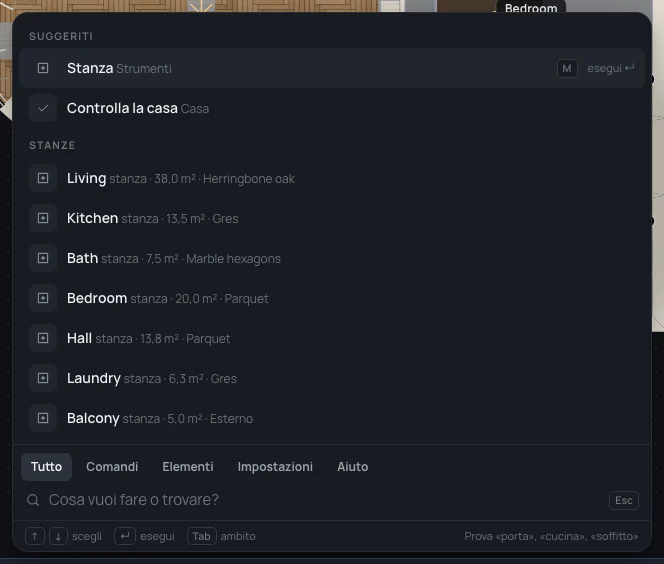
Task: Click the room icon next to Hall
Action: [43, 338]
